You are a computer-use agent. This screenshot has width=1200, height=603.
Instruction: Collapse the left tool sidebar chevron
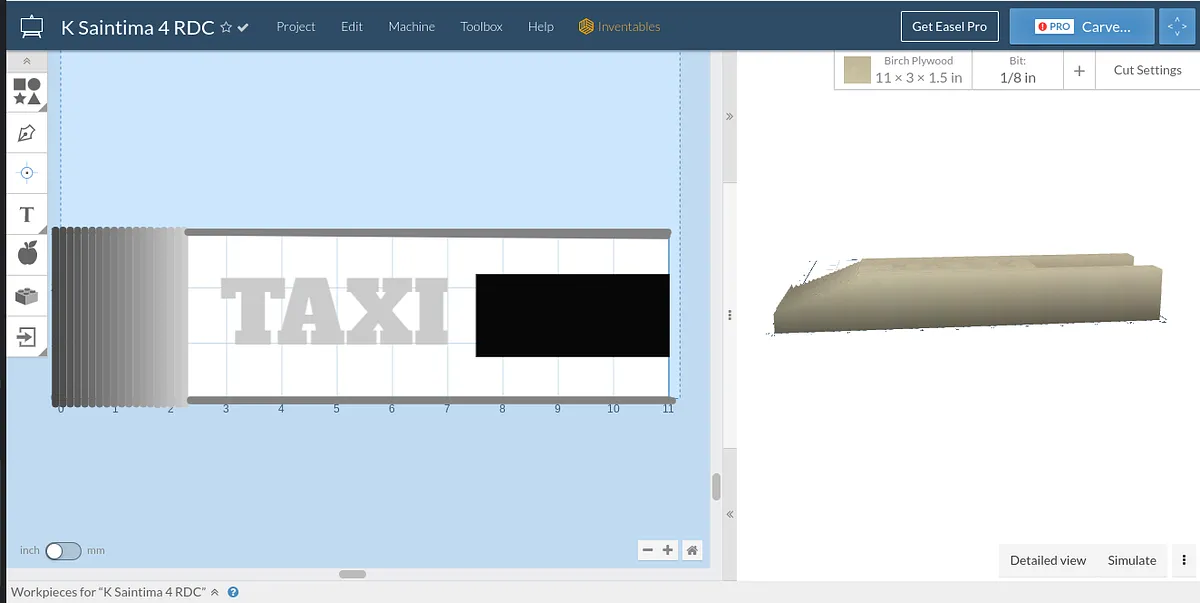[27, 61]
